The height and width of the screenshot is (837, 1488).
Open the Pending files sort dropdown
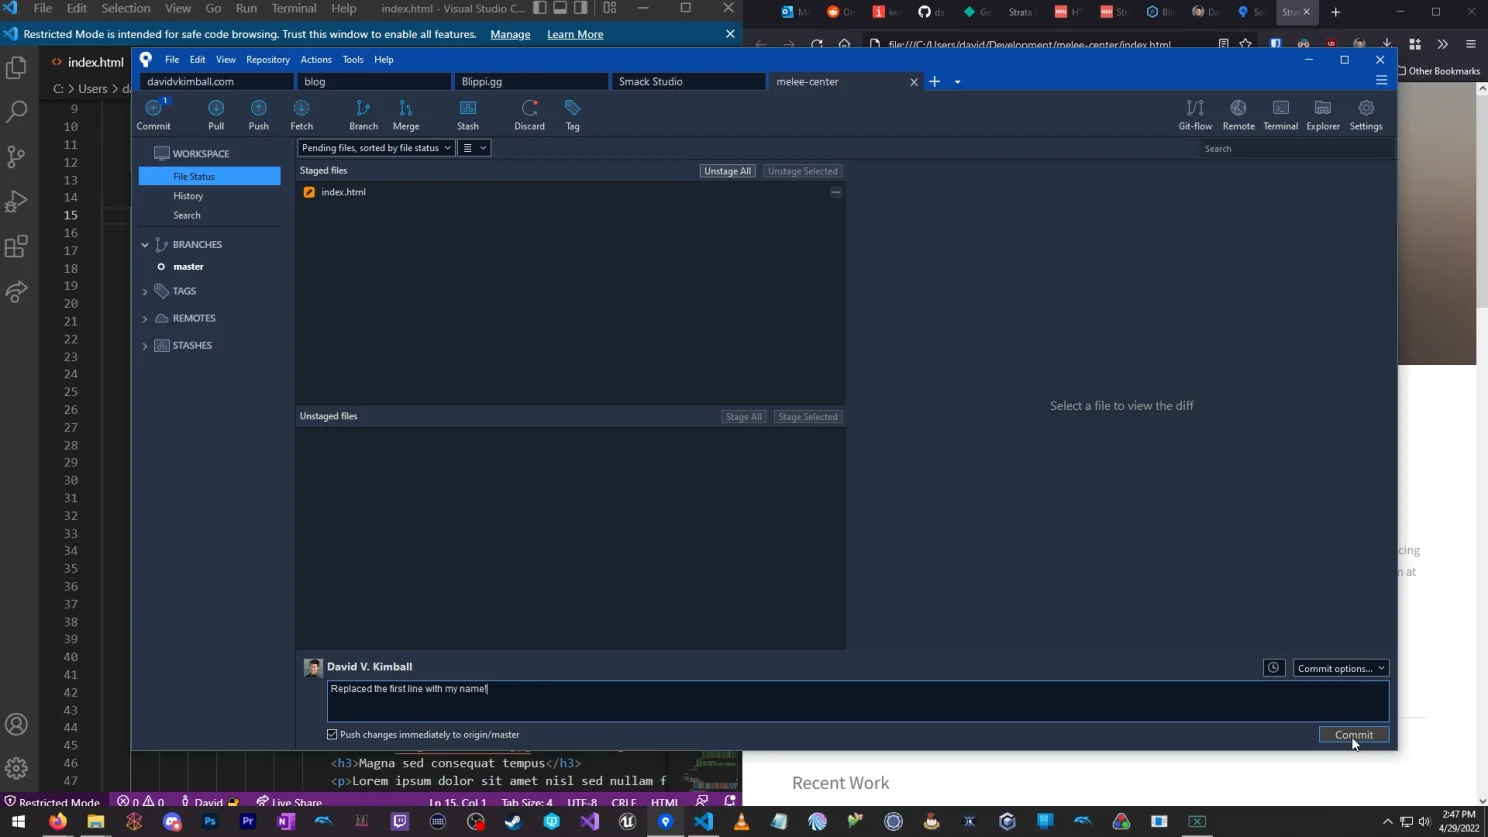tap(375, 147)
